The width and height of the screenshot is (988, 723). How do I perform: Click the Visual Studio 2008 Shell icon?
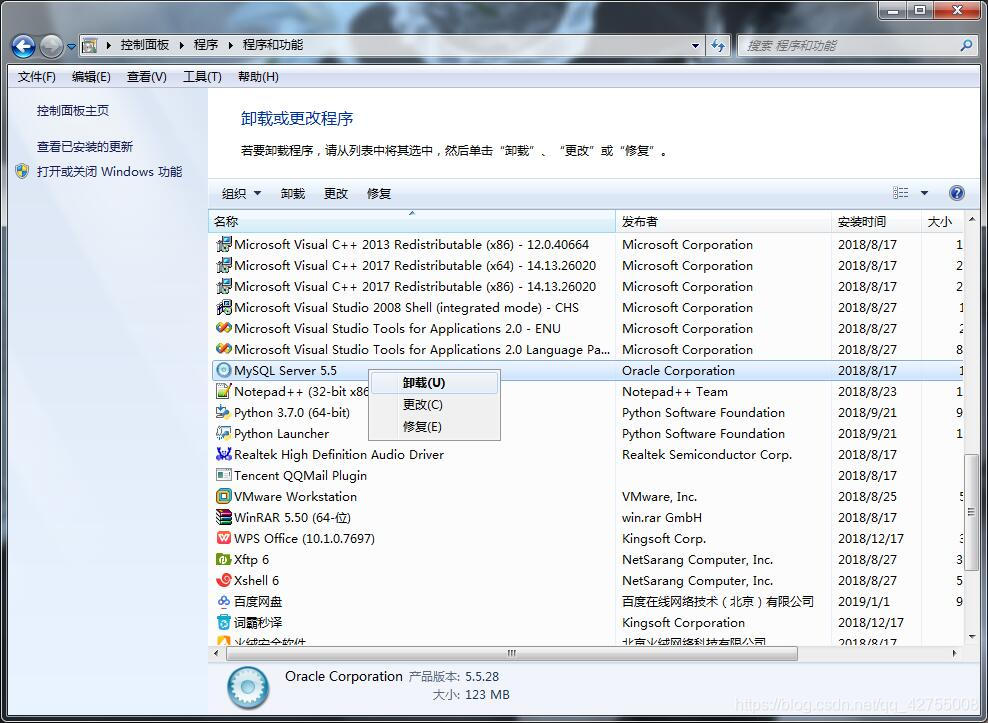(x=223, y=308)
